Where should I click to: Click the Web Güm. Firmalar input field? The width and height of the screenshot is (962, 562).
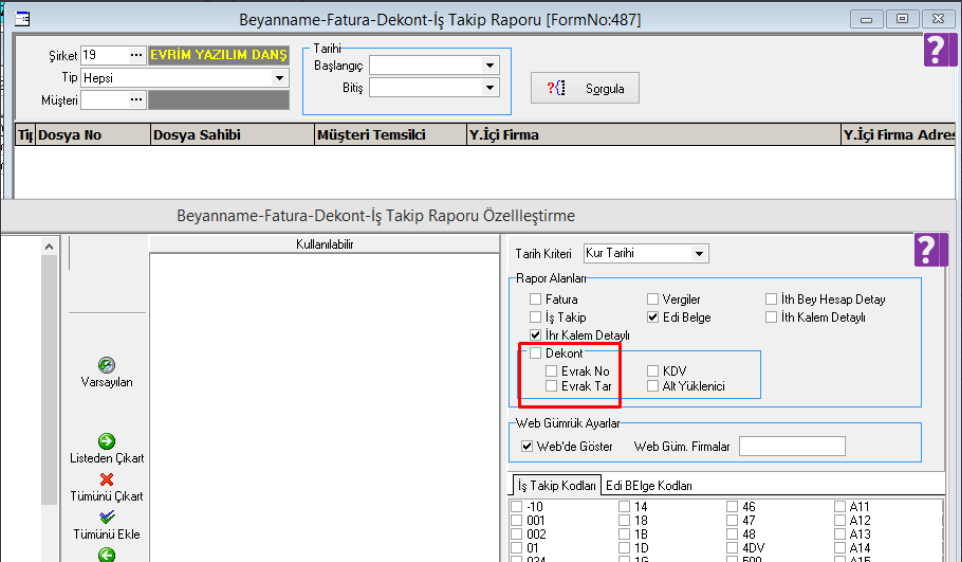(792, 446)
